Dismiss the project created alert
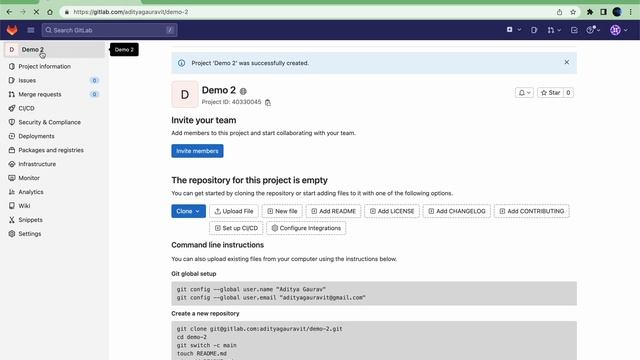 point(567,62)
